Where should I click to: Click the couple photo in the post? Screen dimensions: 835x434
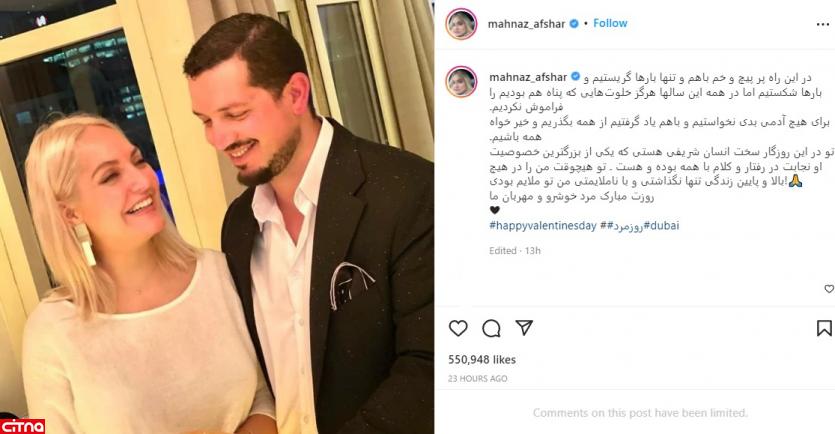[x=217, y=217]
